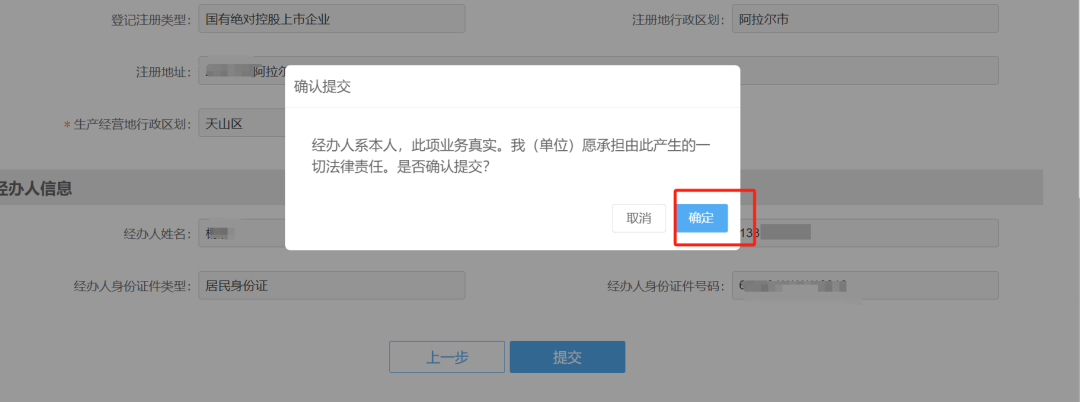Click the 经办人身份证件号码 input field
Screen dimensions: 1080x402
coord(865,286)
